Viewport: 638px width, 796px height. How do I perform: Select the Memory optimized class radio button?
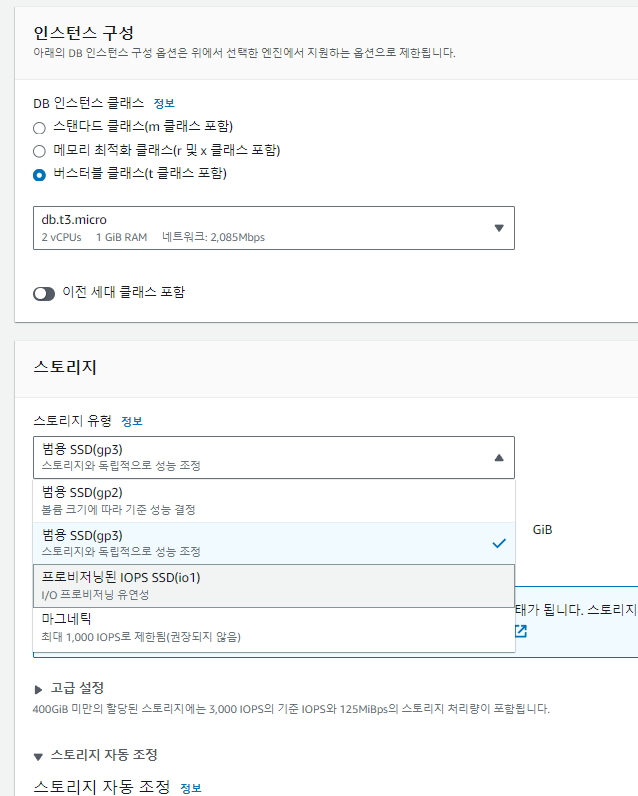(x=39, y=151)
